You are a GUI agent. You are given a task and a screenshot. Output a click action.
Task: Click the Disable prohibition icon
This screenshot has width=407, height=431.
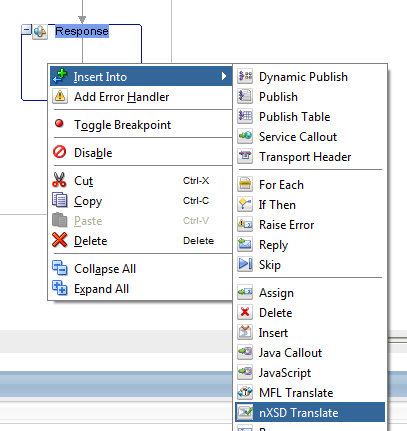coord(60,152)
